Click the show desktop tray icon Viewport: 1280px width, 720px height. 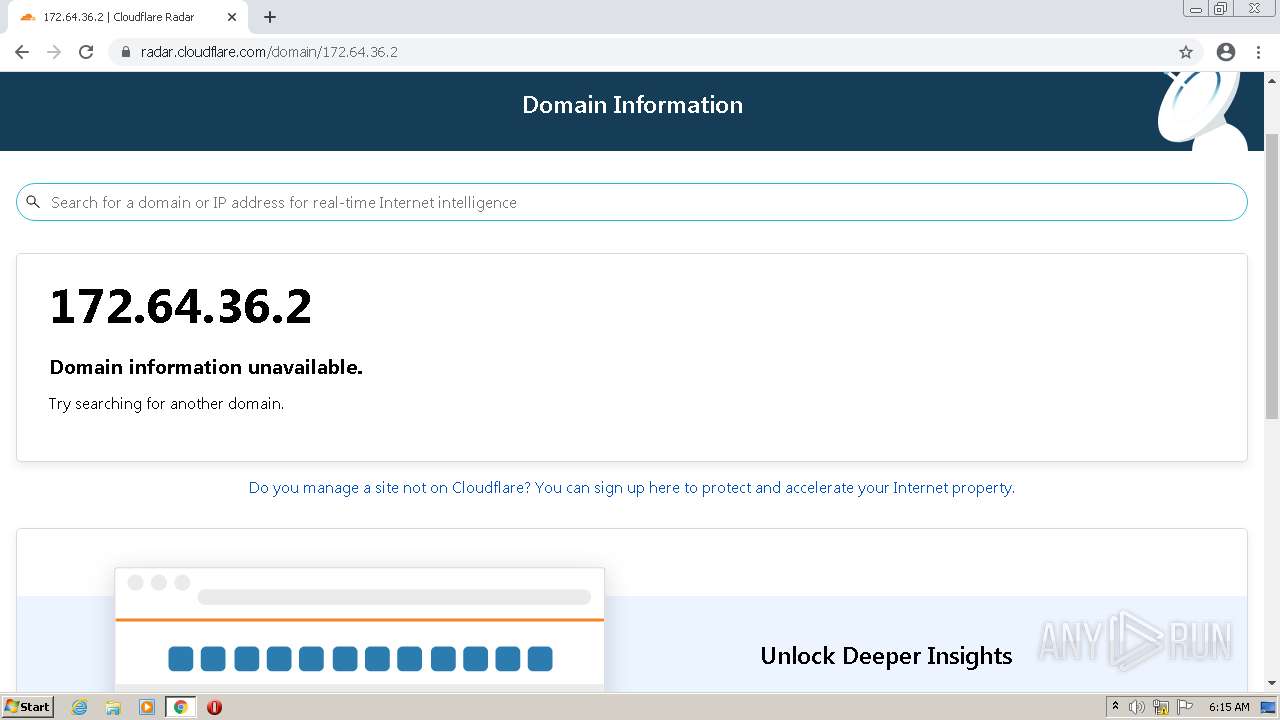(x=1268, y=707)
